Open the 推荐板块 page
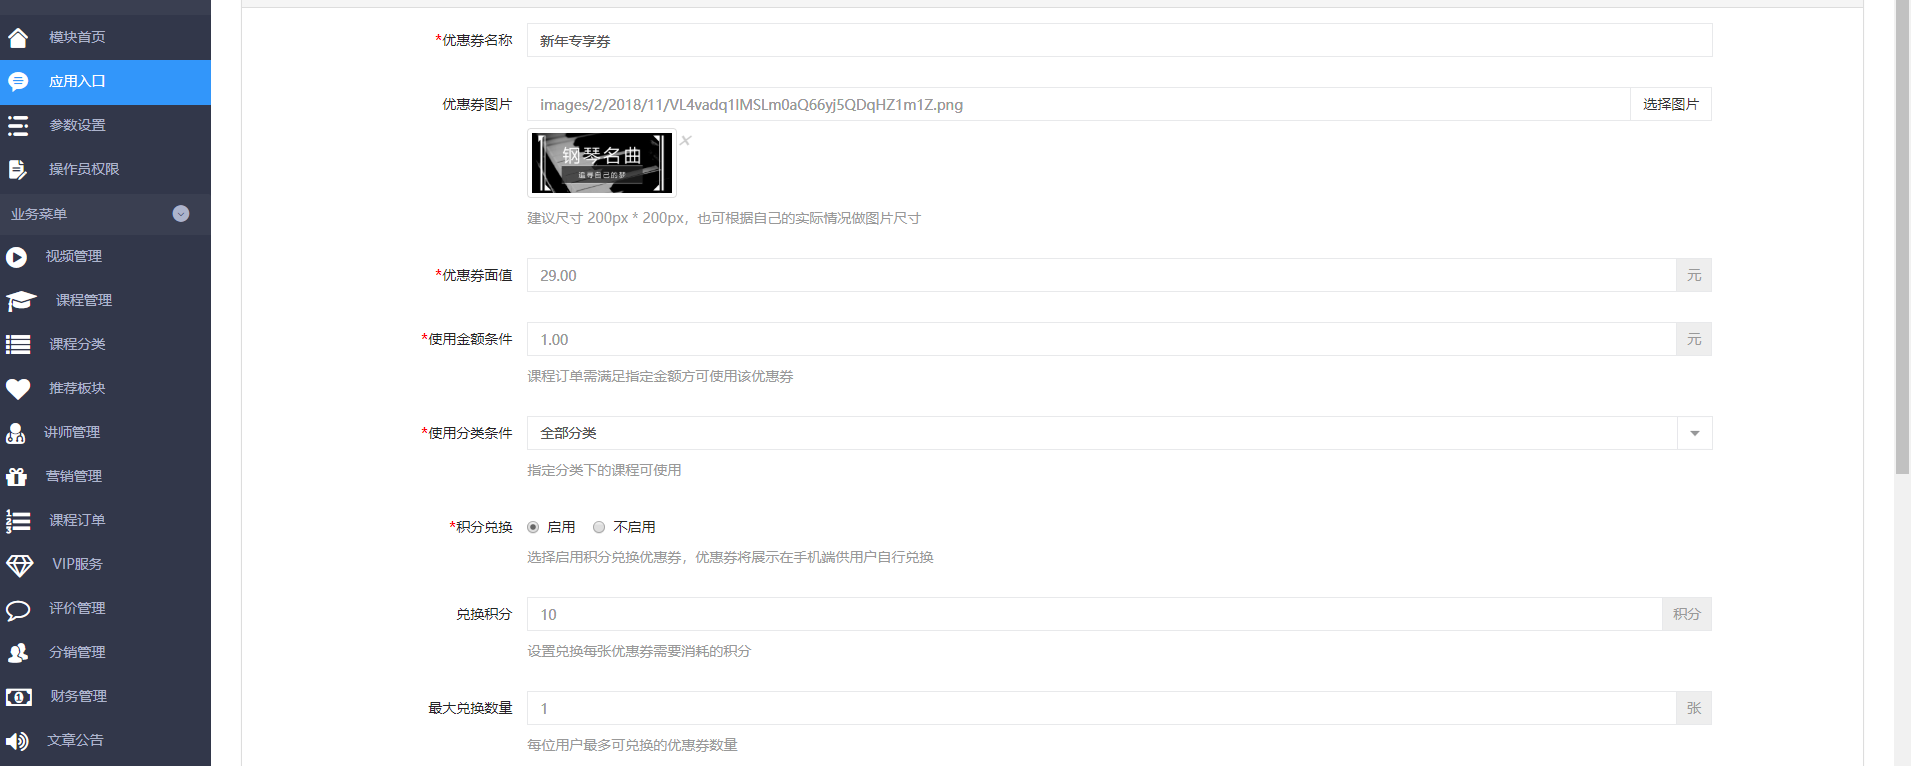Viewport: 1911px width, 766px height. click(x=105, y=389)
